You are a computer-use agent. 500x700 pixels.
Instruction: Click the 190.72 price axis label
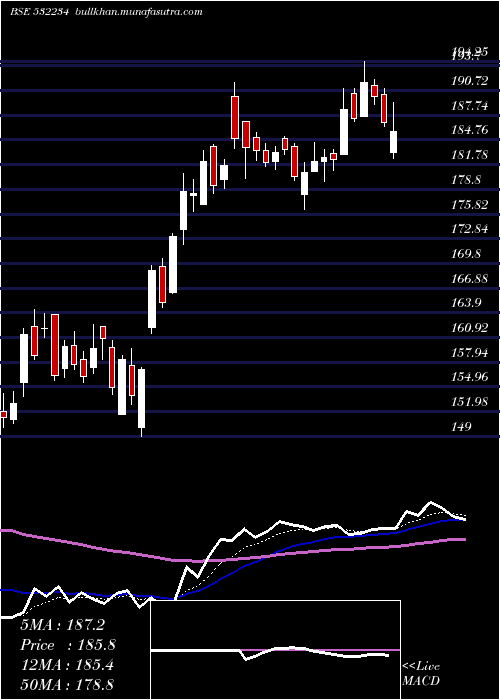[470, 81]
